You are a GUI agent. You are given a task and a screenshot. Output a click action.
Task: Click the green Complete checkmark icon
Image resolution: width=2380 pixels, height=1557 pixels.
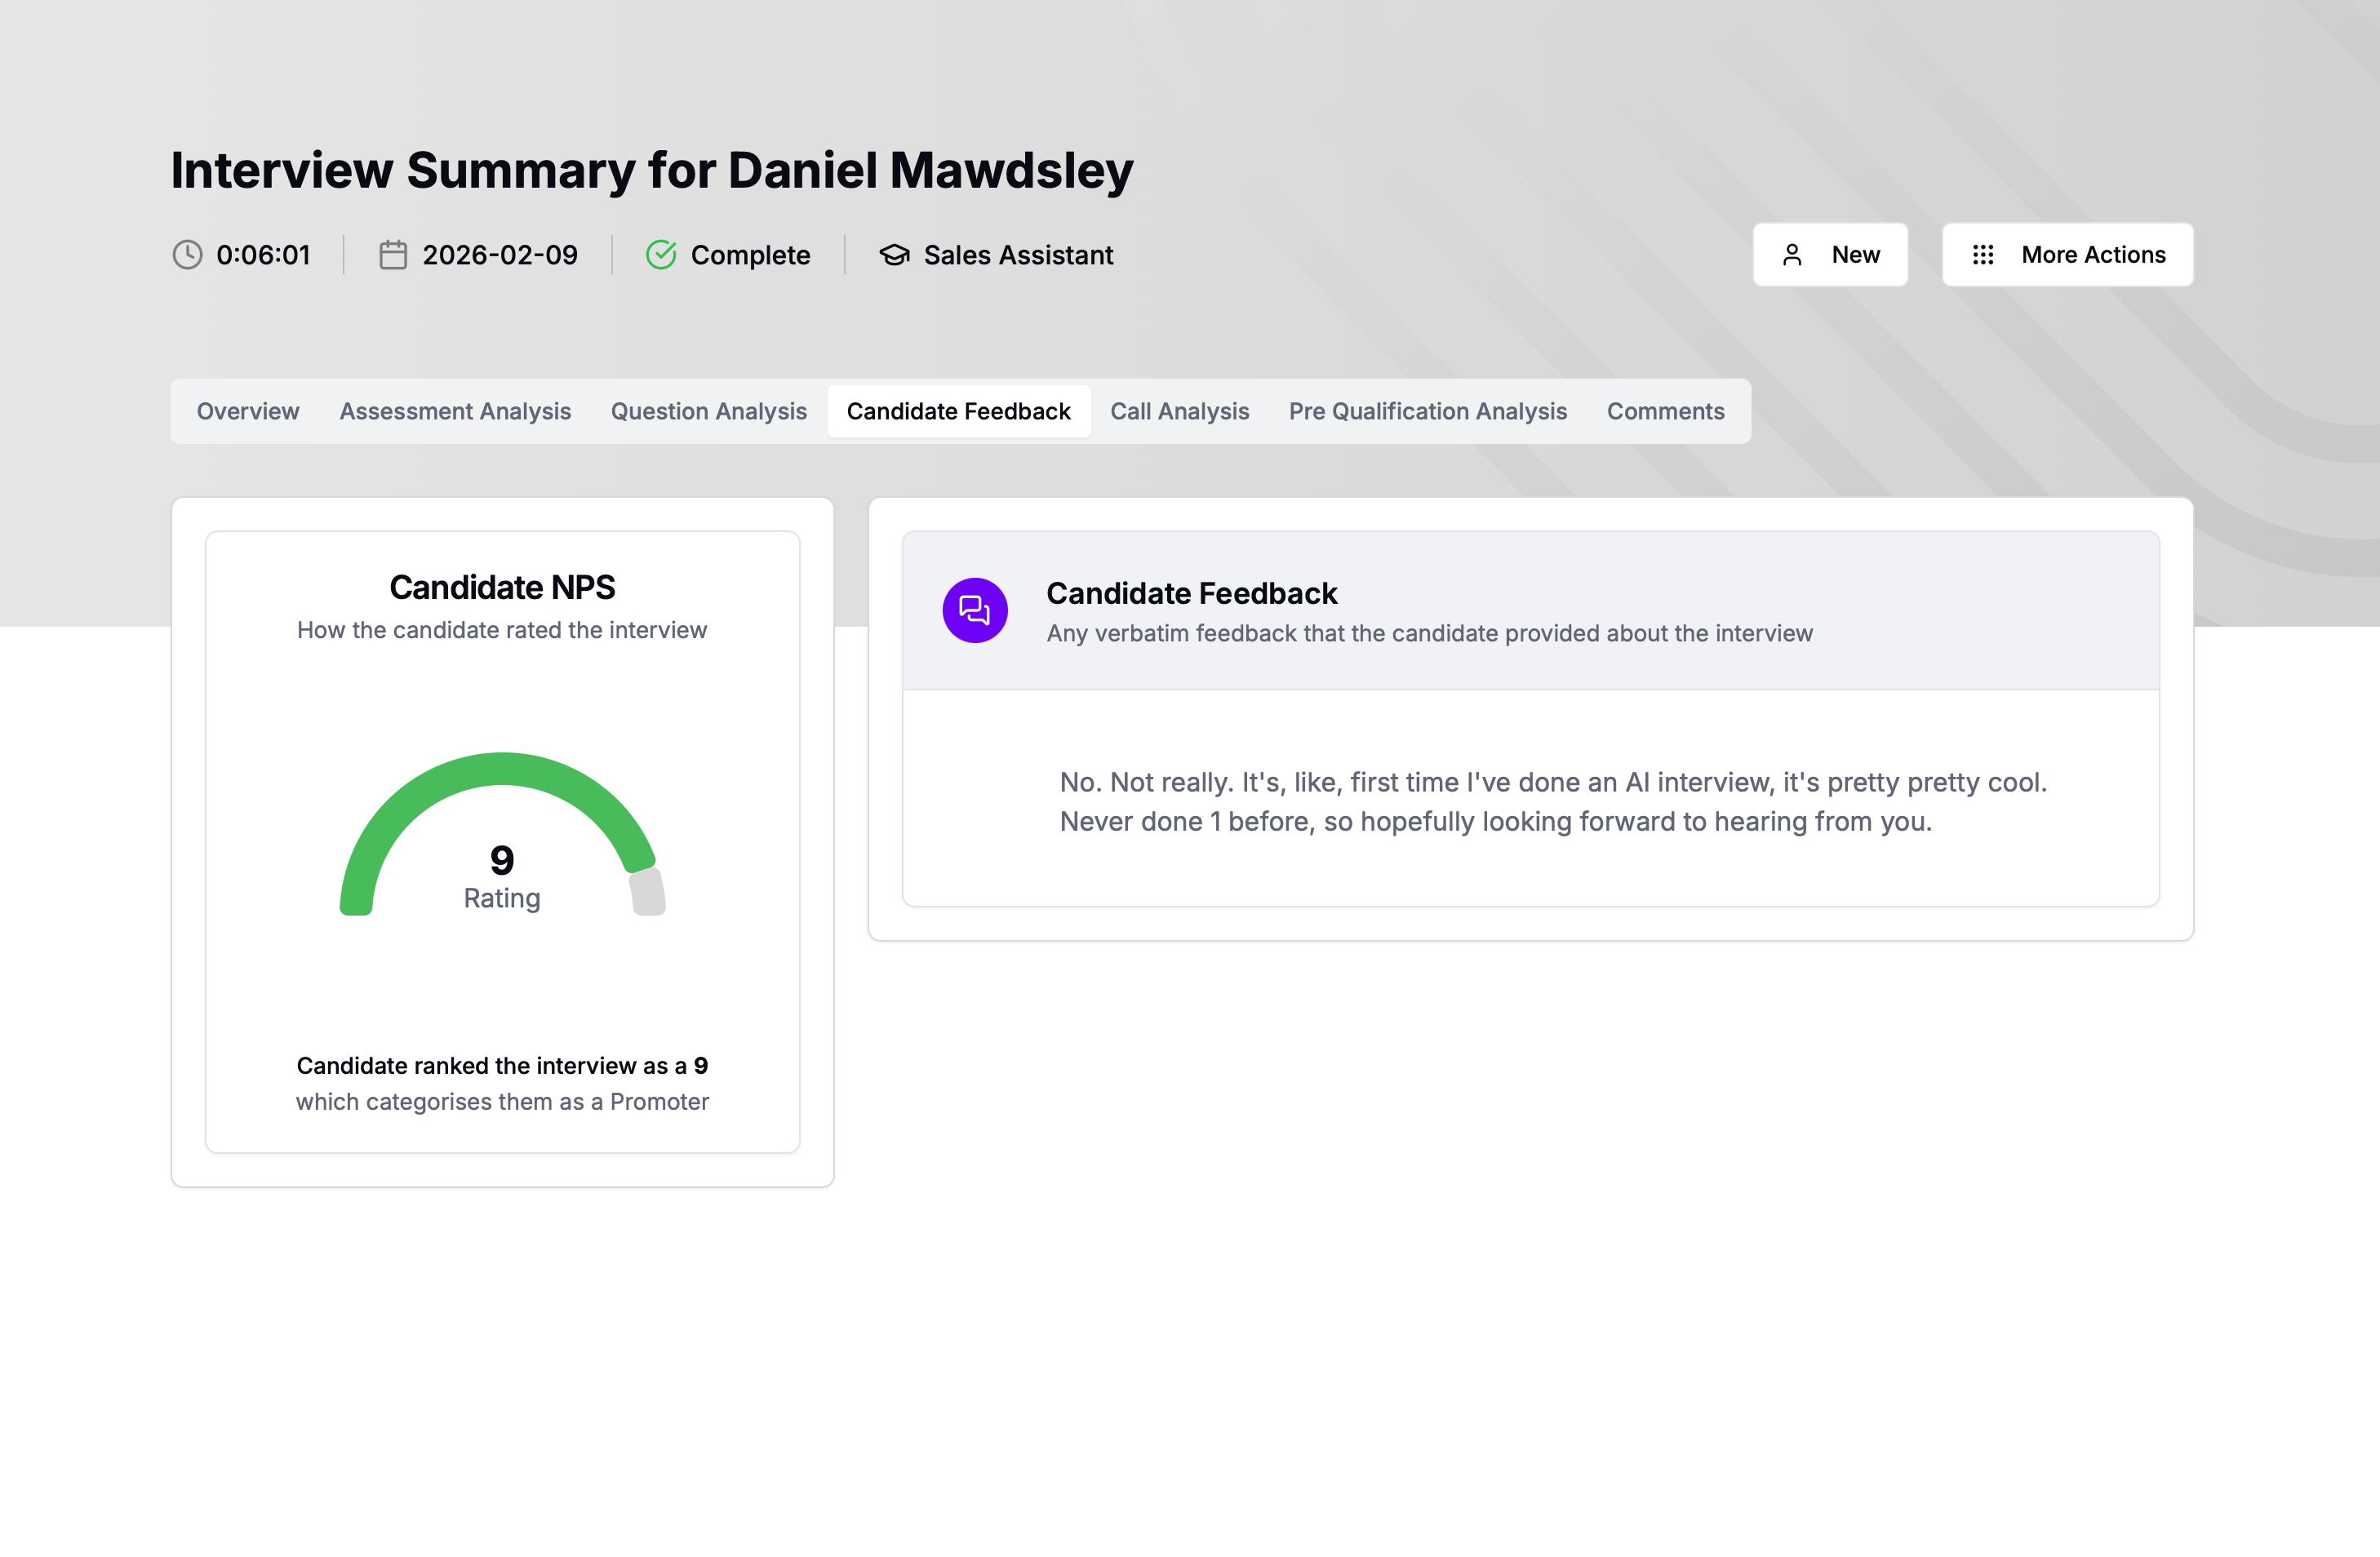tap(661, 255)
